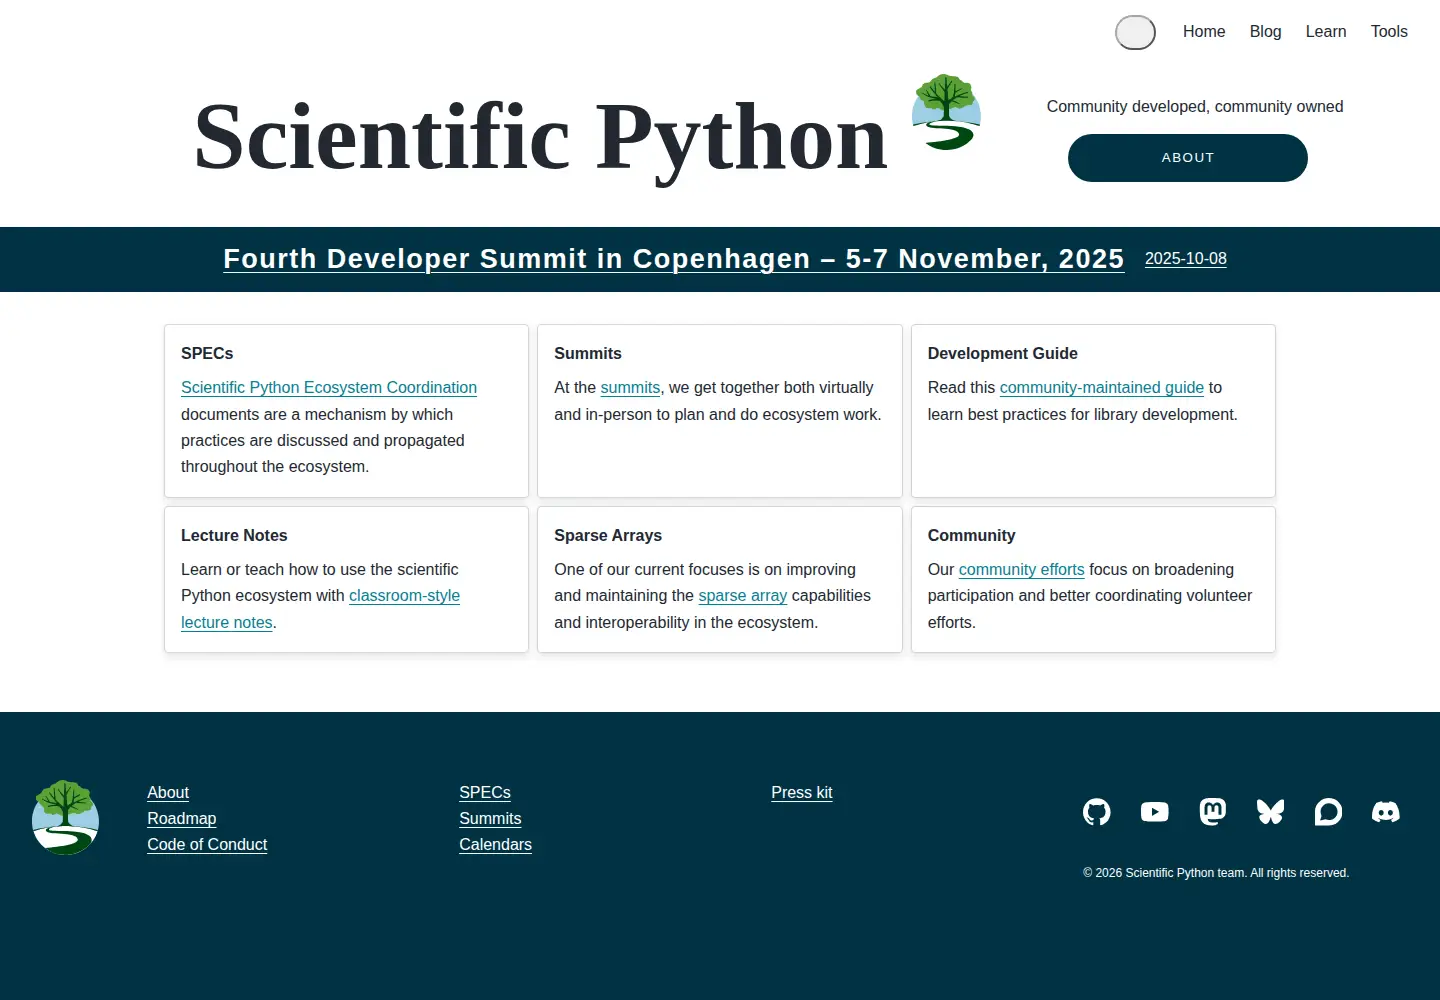Viewport: 1440px width, 1000px height.
Task: Open the community efforts link
Action: [x=1022, y=570]
